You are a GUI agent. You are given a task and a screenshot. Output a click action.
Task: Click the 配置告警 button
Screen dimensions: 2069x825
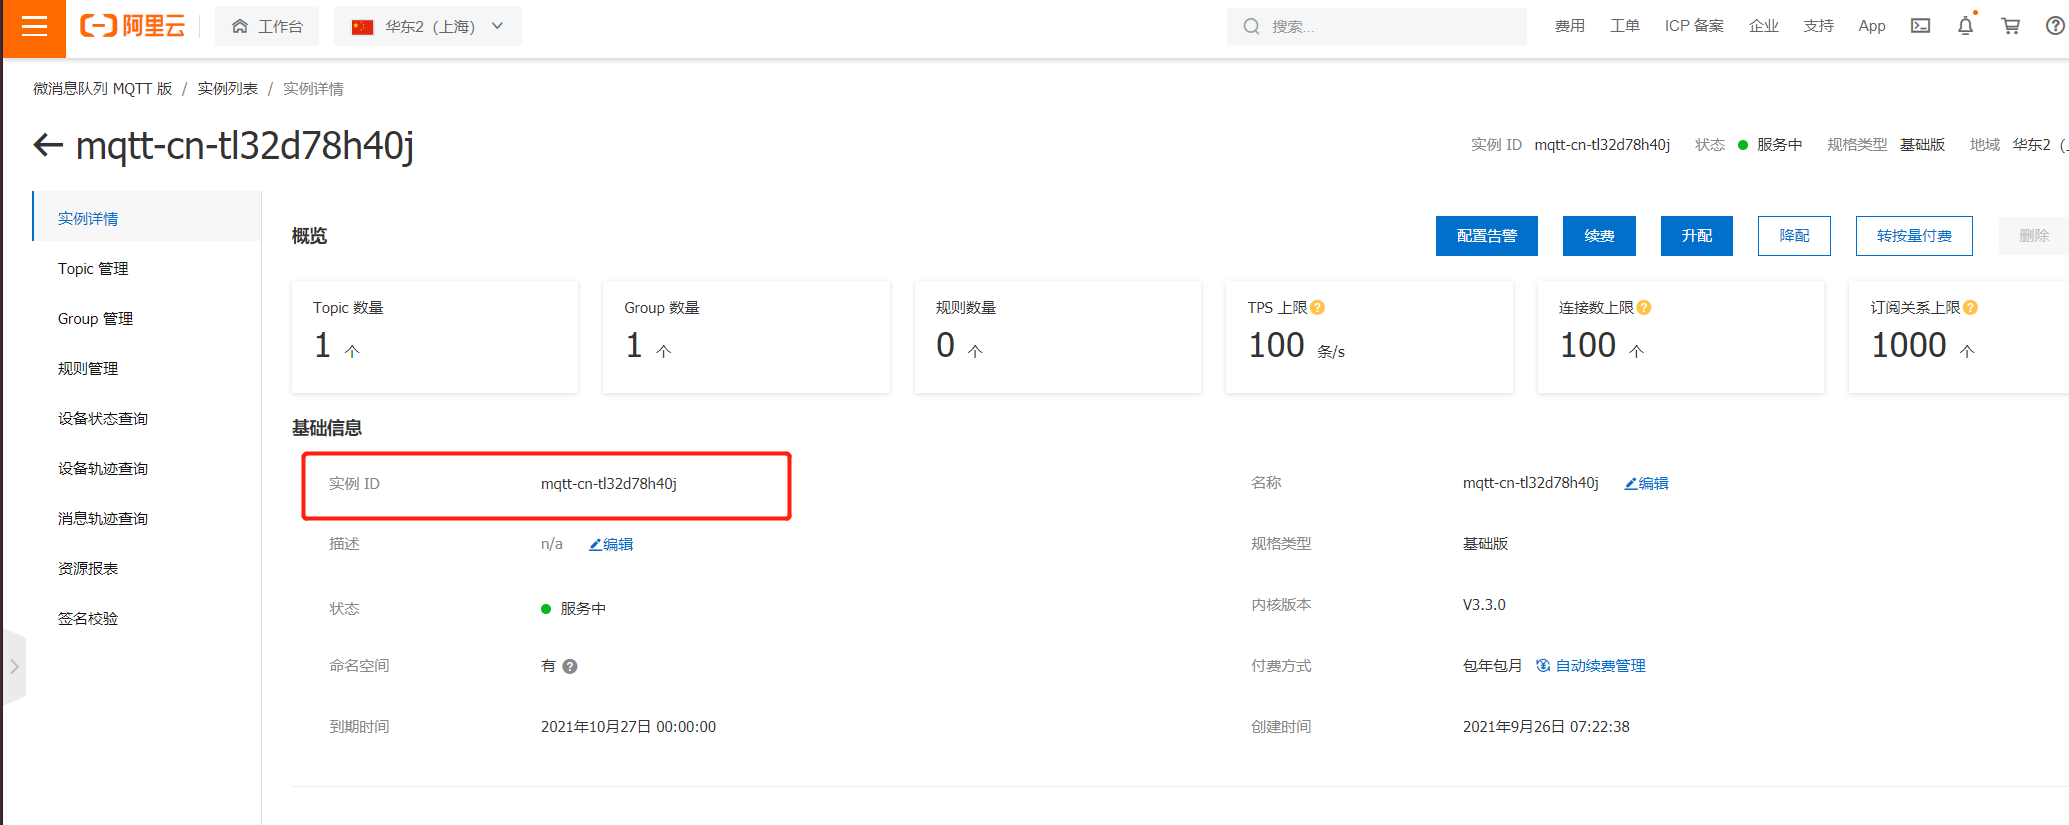pos(1486,236)
